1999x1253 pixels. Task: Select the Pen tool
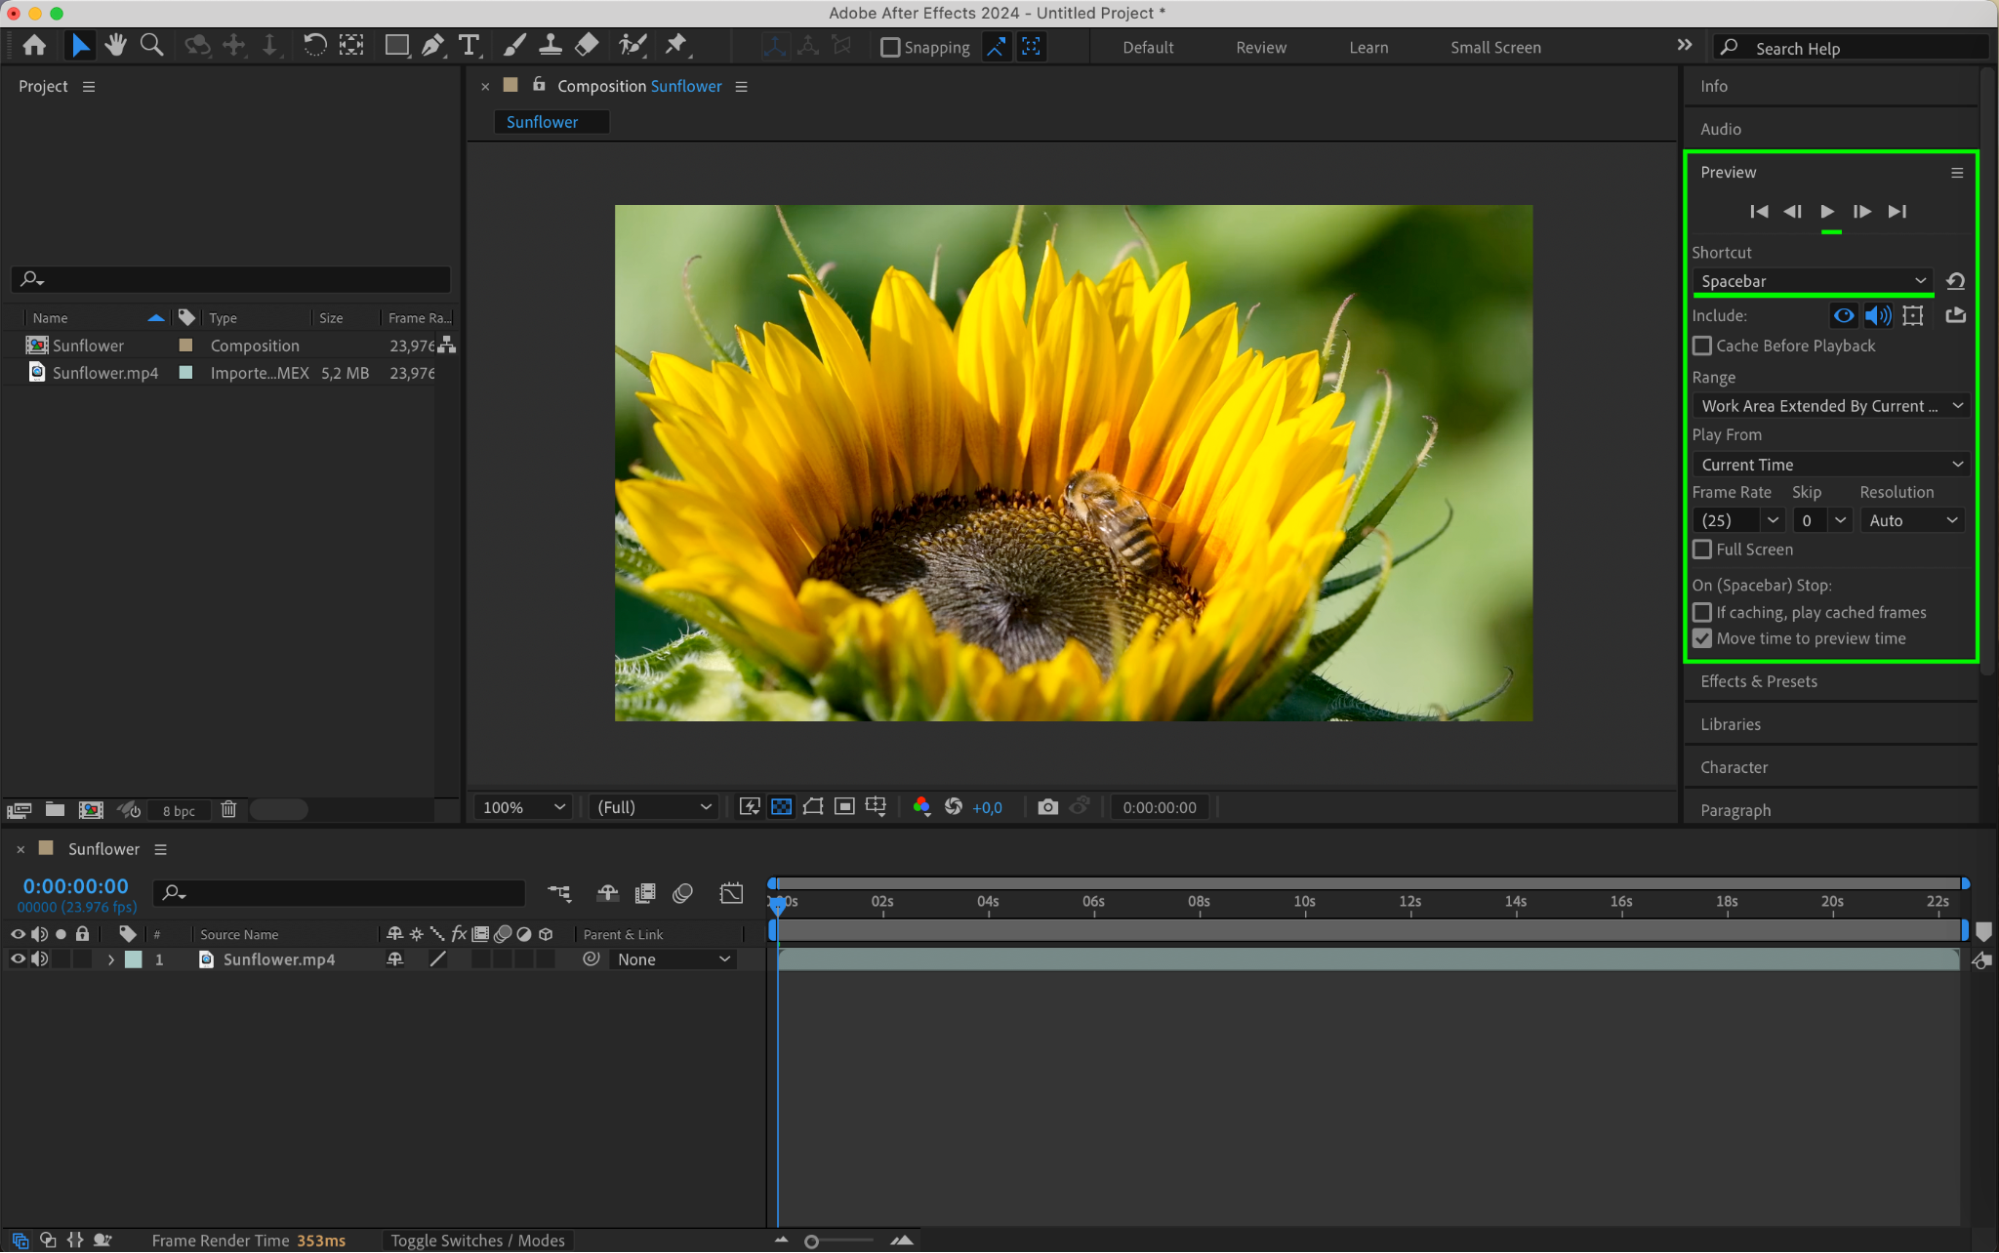pyautogui.click(x=433, y=45)
